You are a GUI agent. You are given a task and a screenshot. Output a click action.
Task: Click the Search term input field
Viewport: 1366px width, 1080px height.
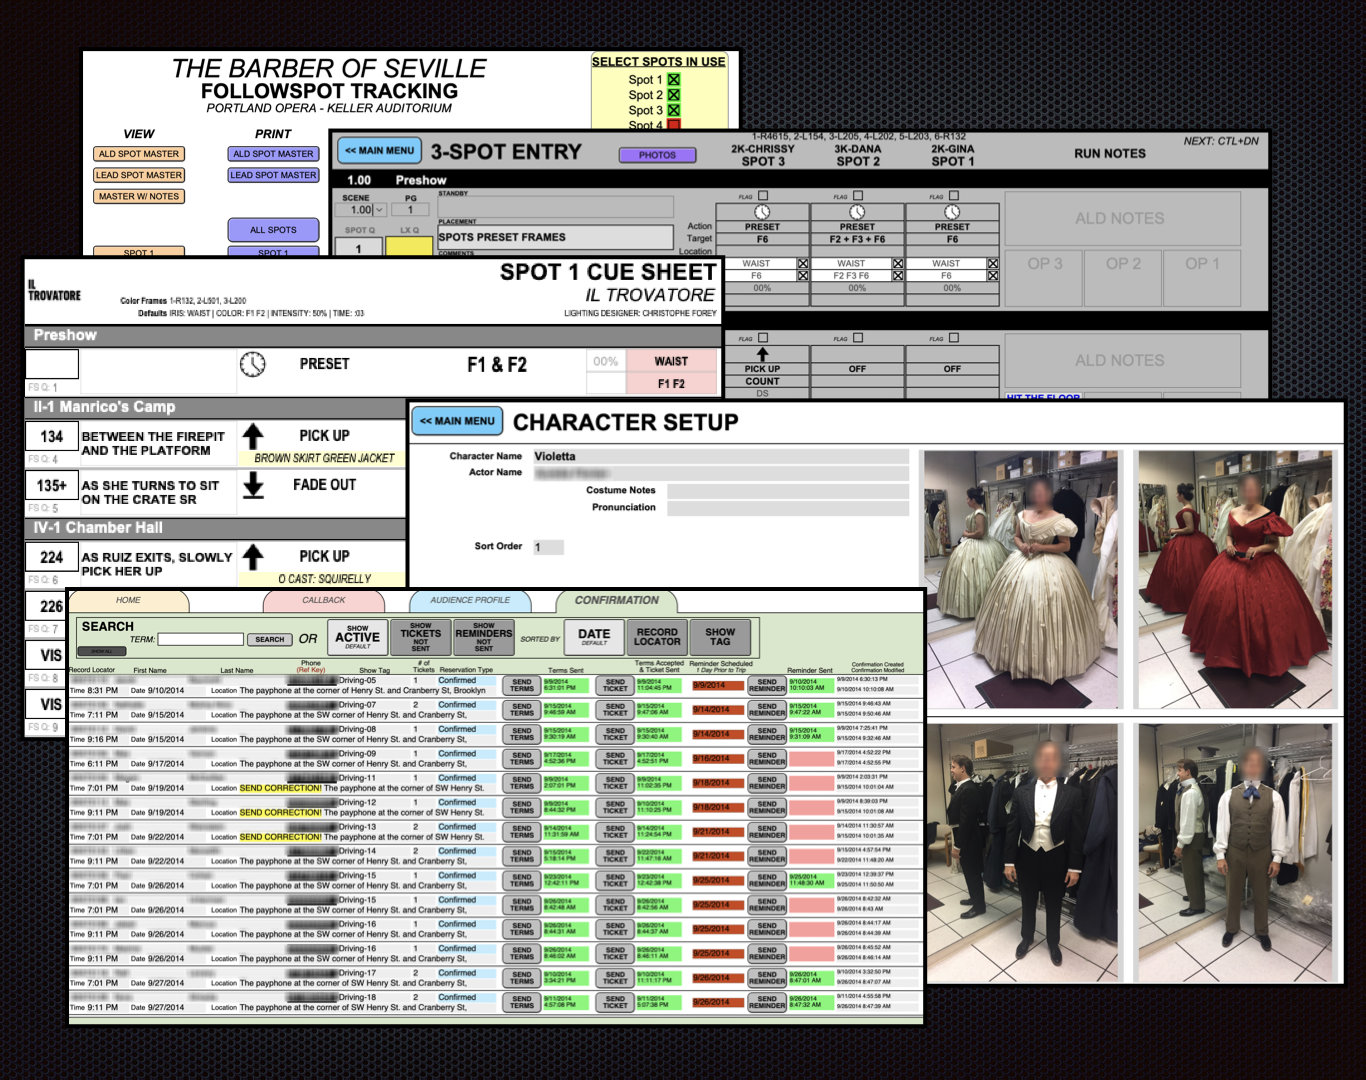point(200,639)
